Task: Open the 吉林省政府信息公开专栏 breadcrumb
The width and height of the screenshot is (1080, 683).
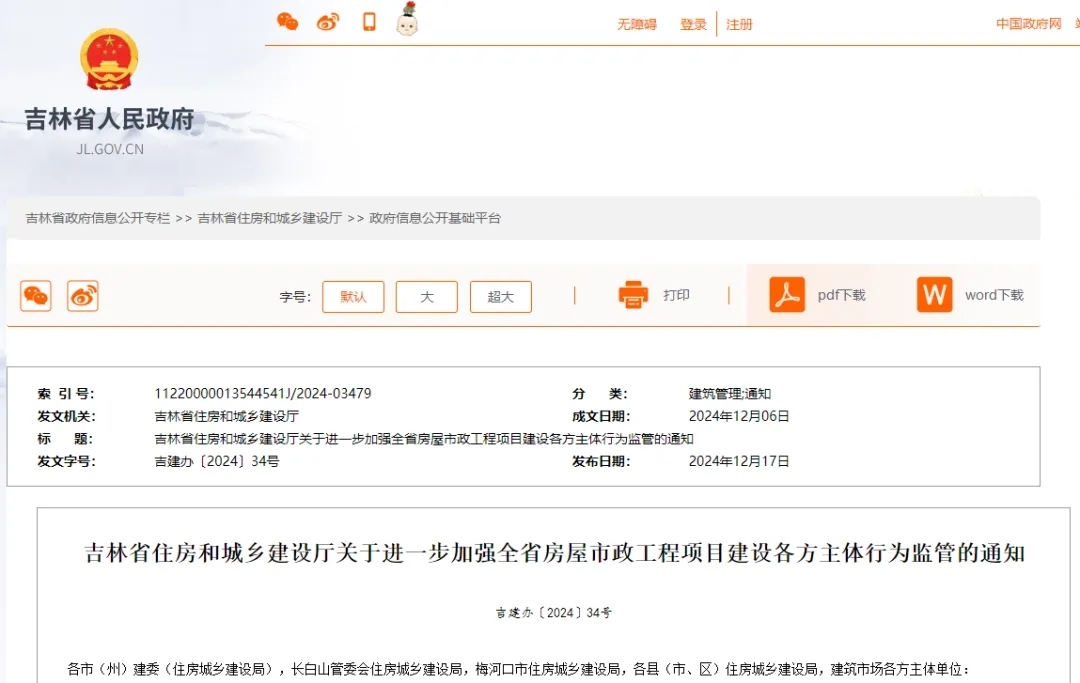Action: point(93,218)
